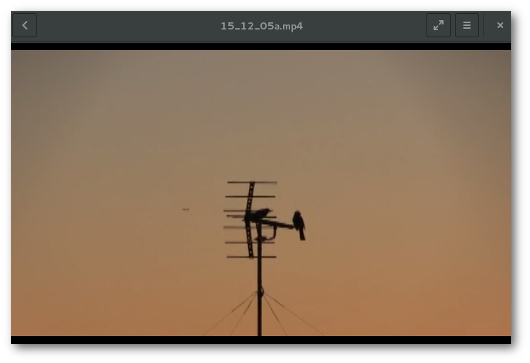Click the lowest horizontal antenna element
Image resolution: width=530 pixels, height=363 pixels.
[x=251, y=257]
